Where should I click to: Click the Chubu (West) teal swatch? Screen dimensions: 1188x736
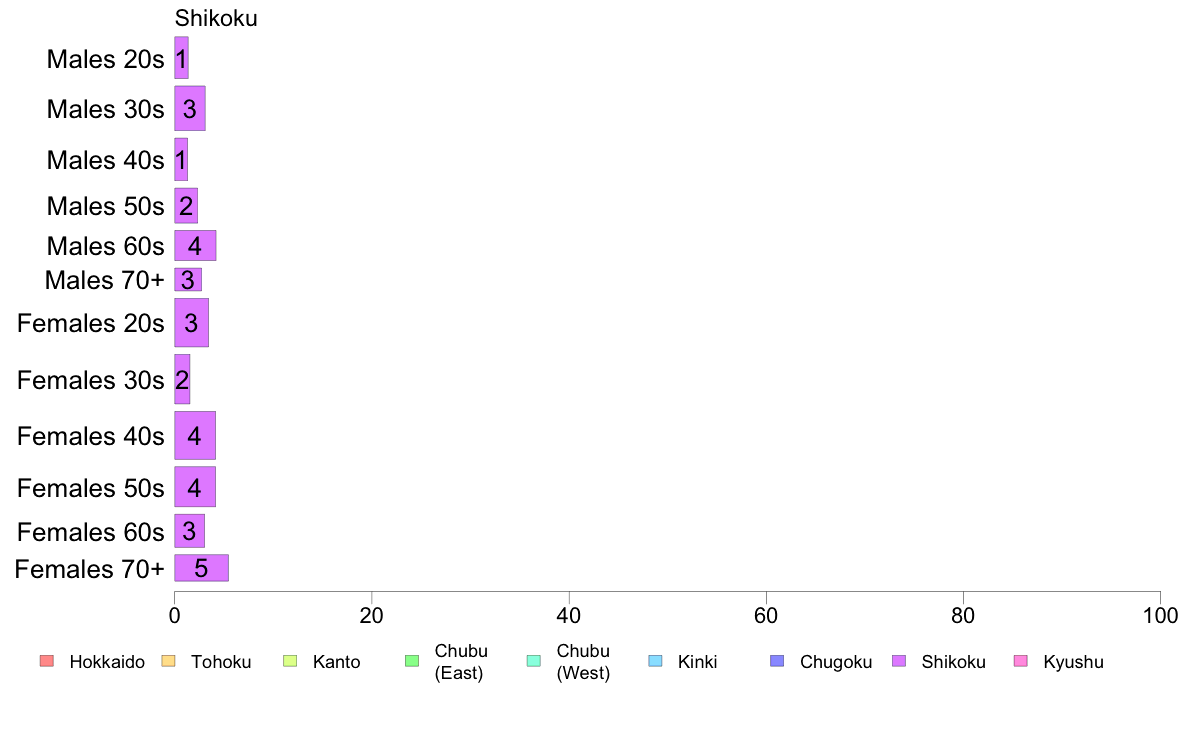[533, 661]
